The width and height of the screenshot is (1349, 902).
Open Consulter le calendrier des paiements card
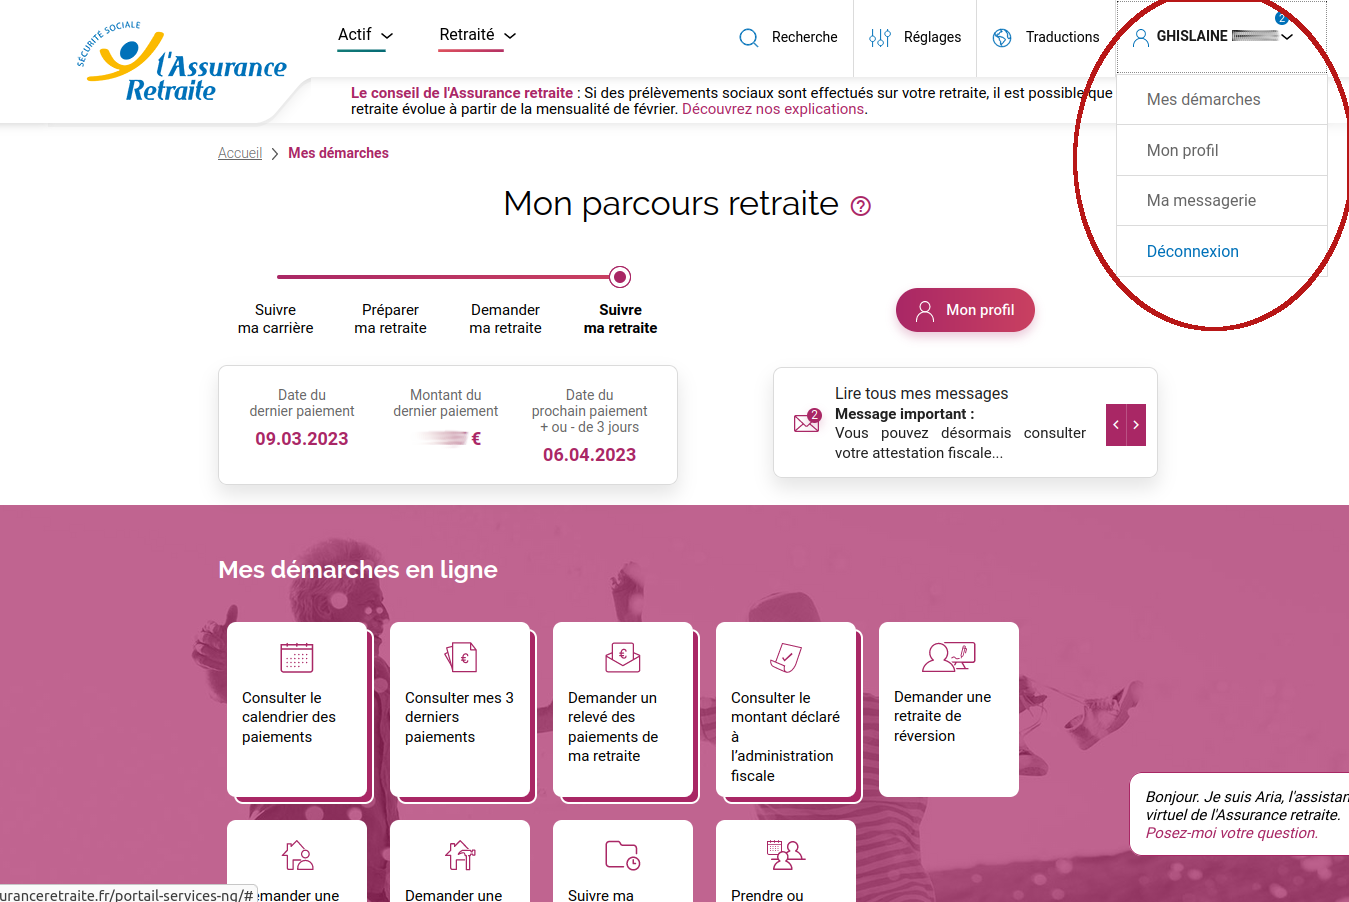coord(297,709)
